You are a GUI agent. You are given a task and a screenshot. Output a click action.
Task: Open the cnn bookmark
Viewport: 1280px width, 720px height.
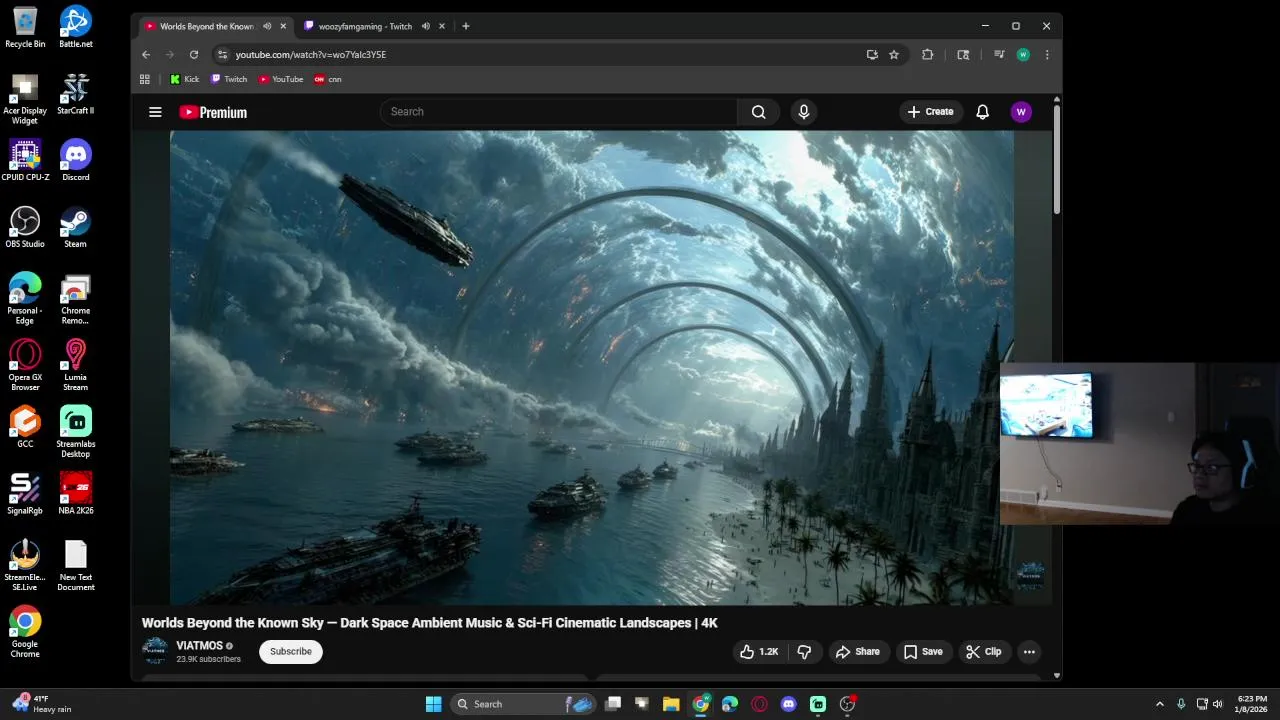pos(328,79)
